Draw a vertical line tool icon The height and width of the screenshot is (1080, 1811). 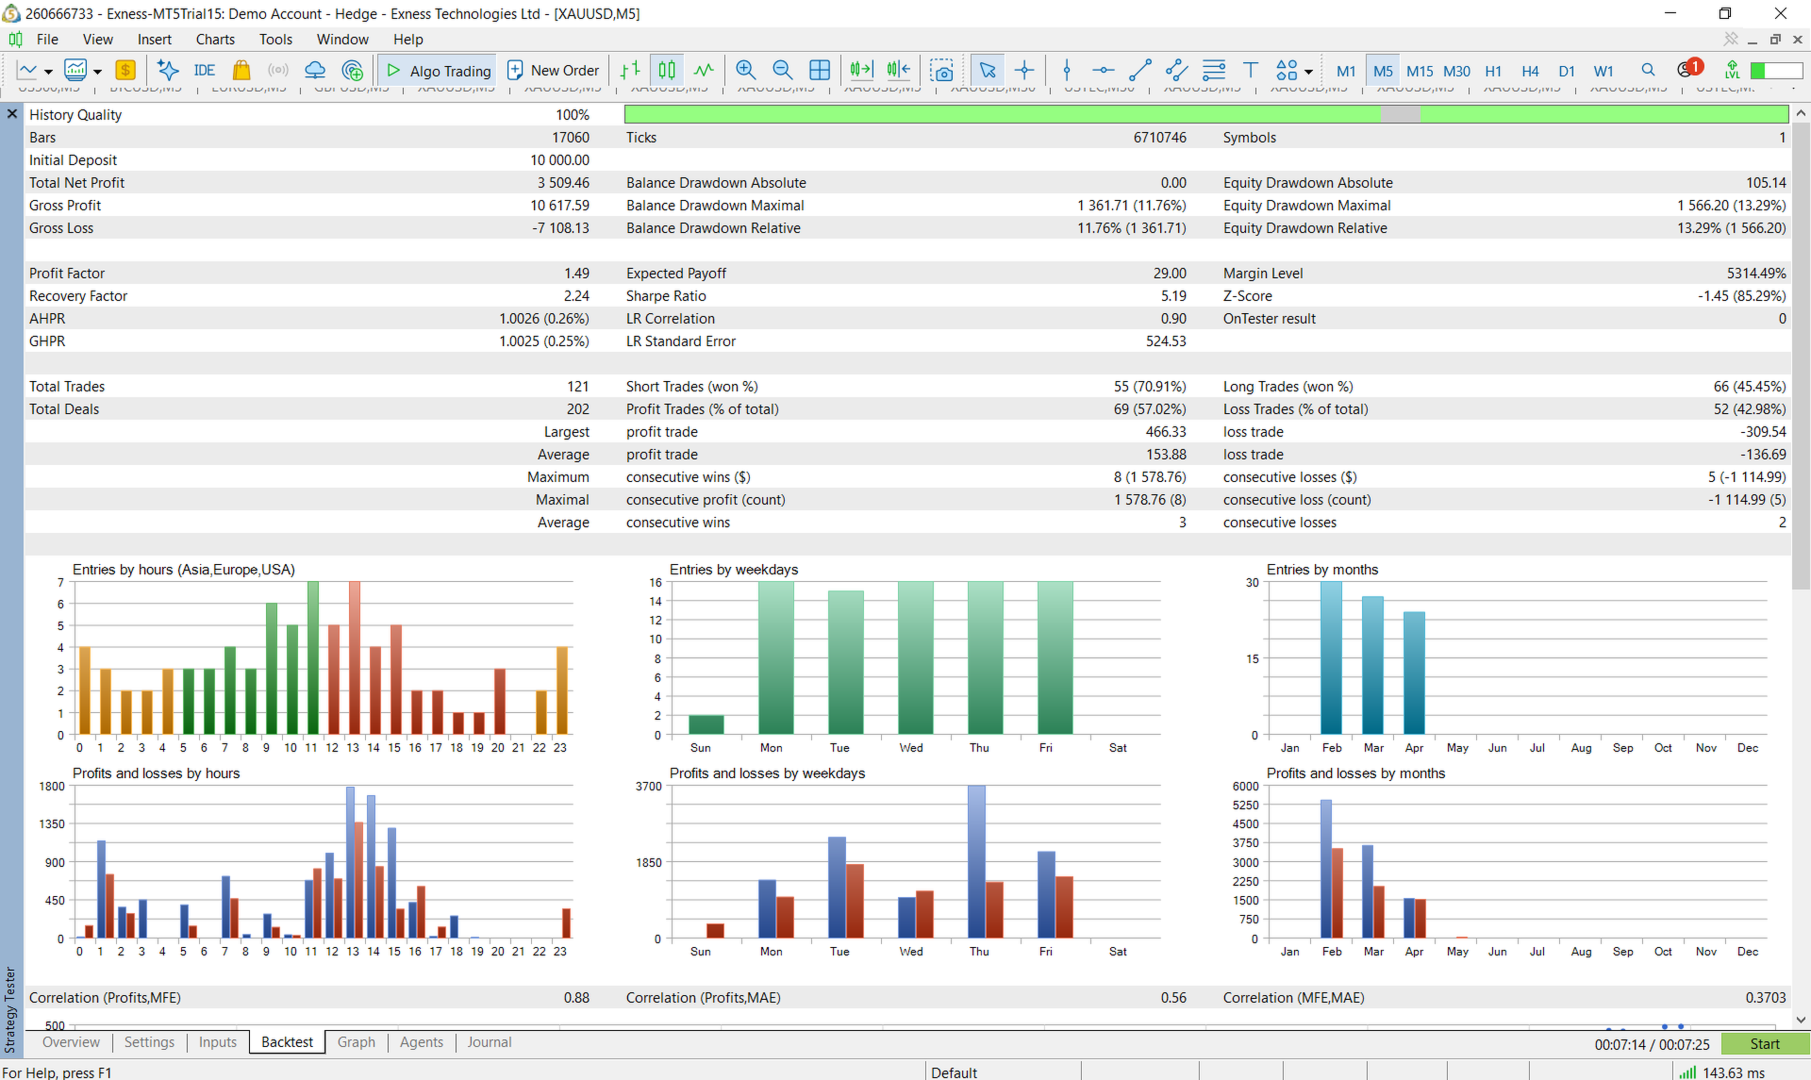pos(1067,70)
